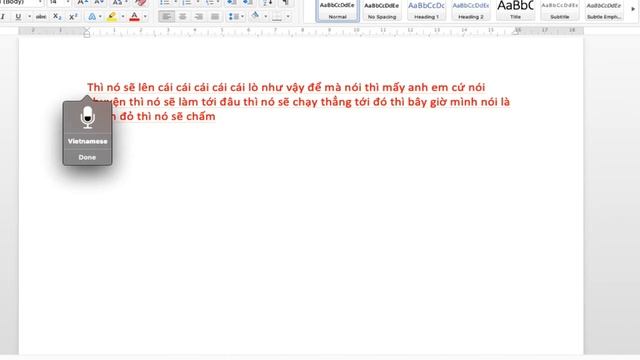The height and width of the screenshot is (360, 640).
Task: Open the borders dropdown arrow
Action: click(x=288, y=17)
